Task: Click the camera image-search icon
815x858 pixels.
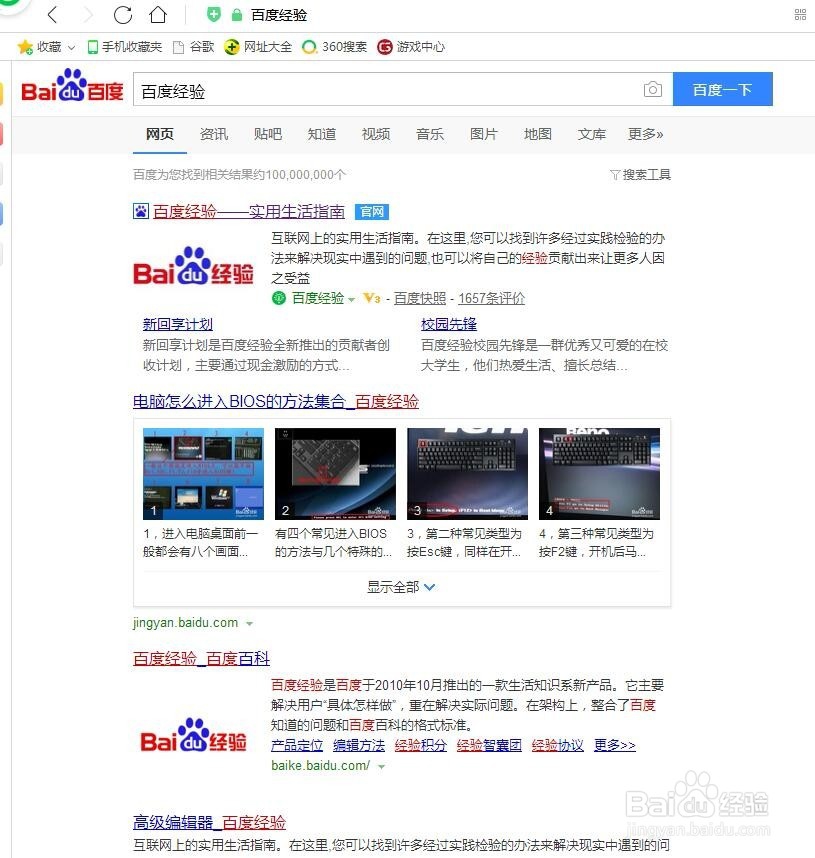Action: 652,89
